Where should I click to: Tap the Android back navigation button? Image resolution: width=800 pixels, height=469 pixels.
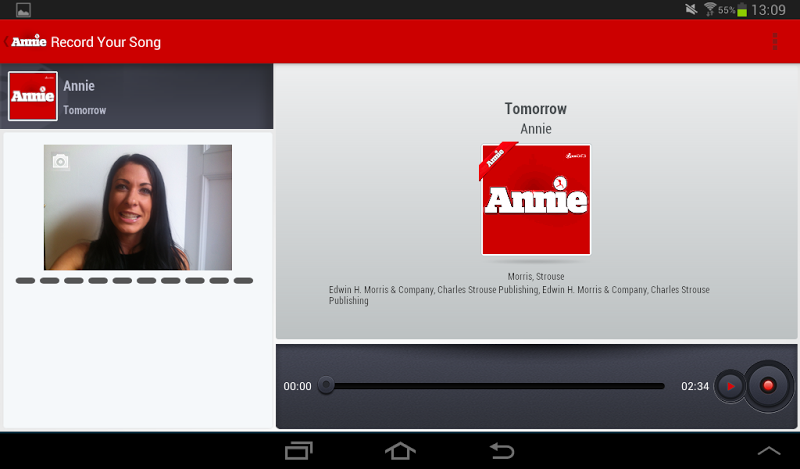pyautogui.click(x=502, y=451)
